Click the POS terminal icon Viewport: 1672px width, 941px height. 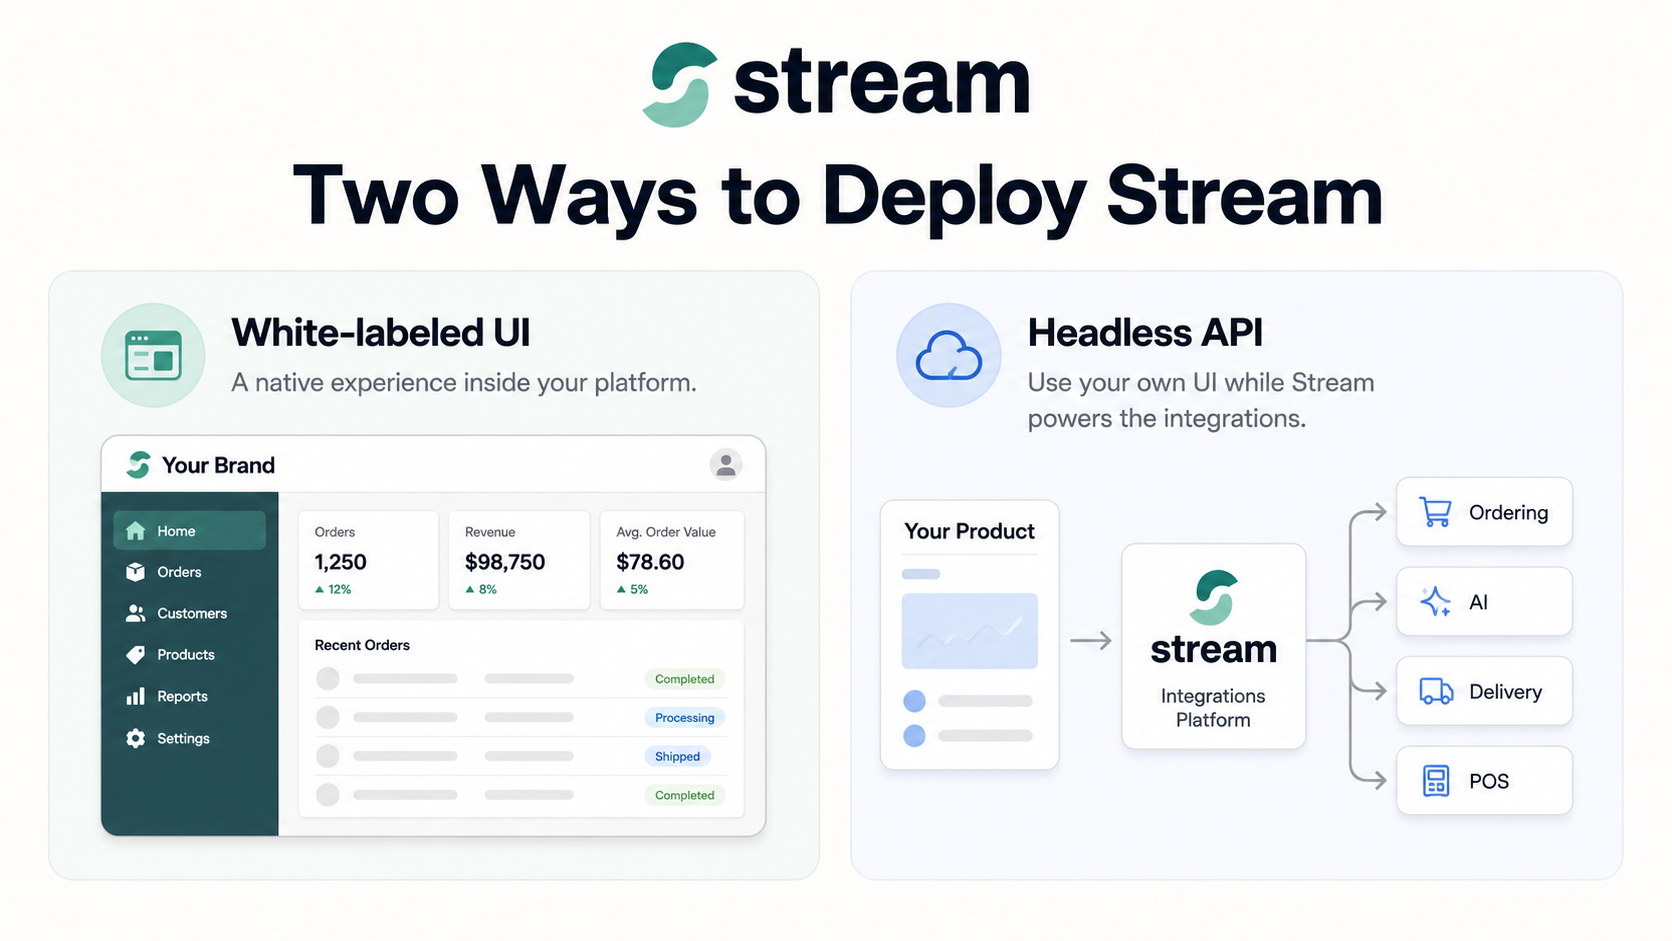(x=1436, y=781)
